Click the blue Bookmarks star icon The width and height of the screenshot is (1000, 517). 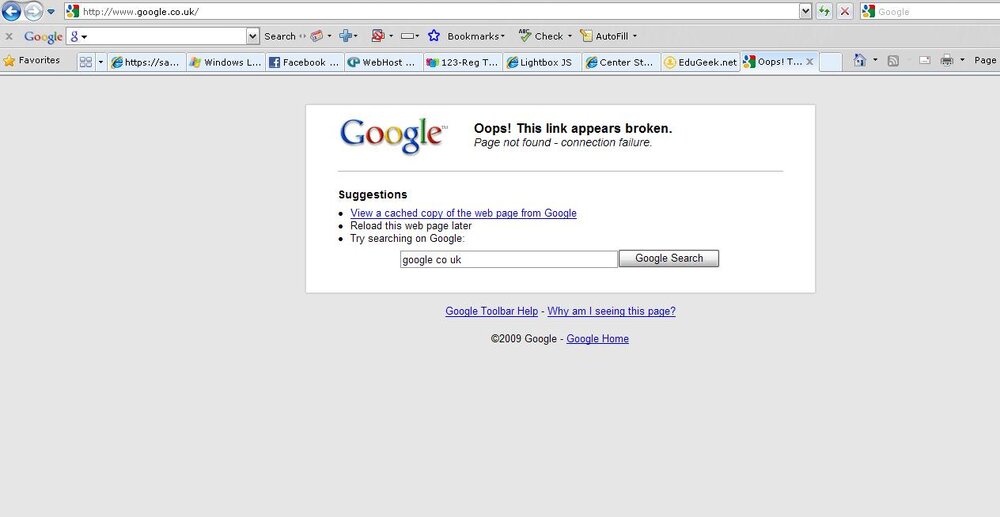[x=434, y=36]
